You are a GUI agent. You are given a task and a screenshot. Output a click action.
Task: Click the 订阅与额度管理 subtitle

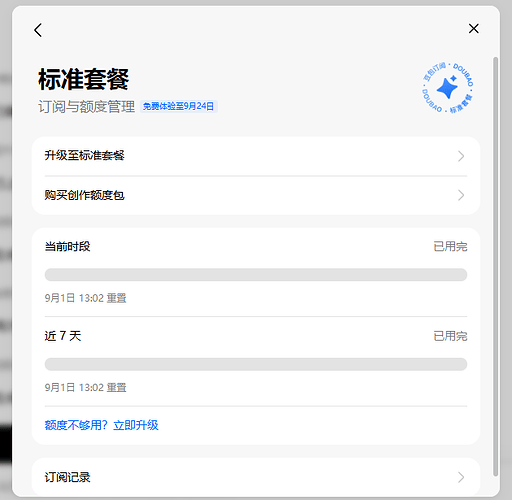click(86, 107)
